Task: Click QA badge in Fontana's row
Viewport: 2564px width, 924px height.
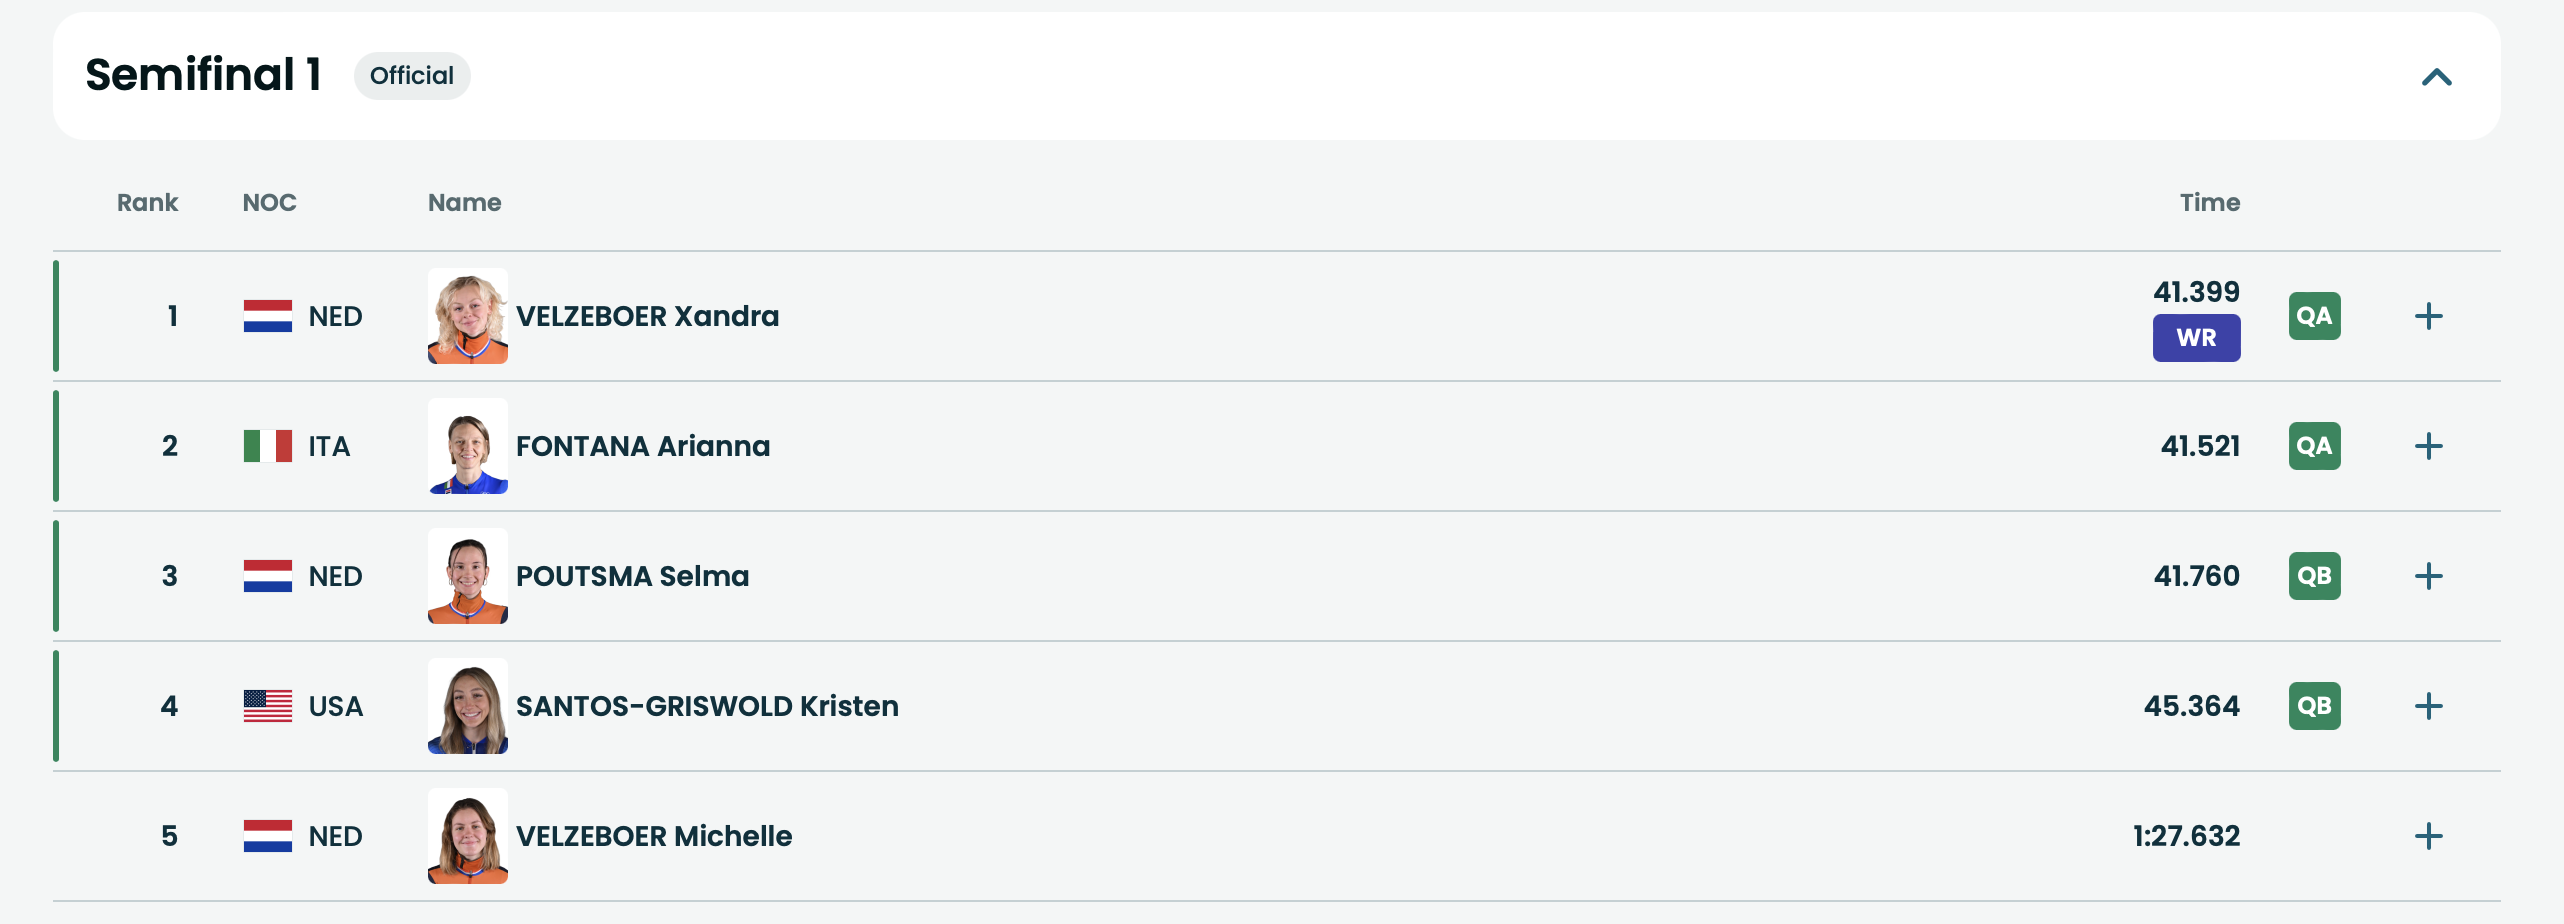Action: pyautogui.click(x=2314, y=446)
